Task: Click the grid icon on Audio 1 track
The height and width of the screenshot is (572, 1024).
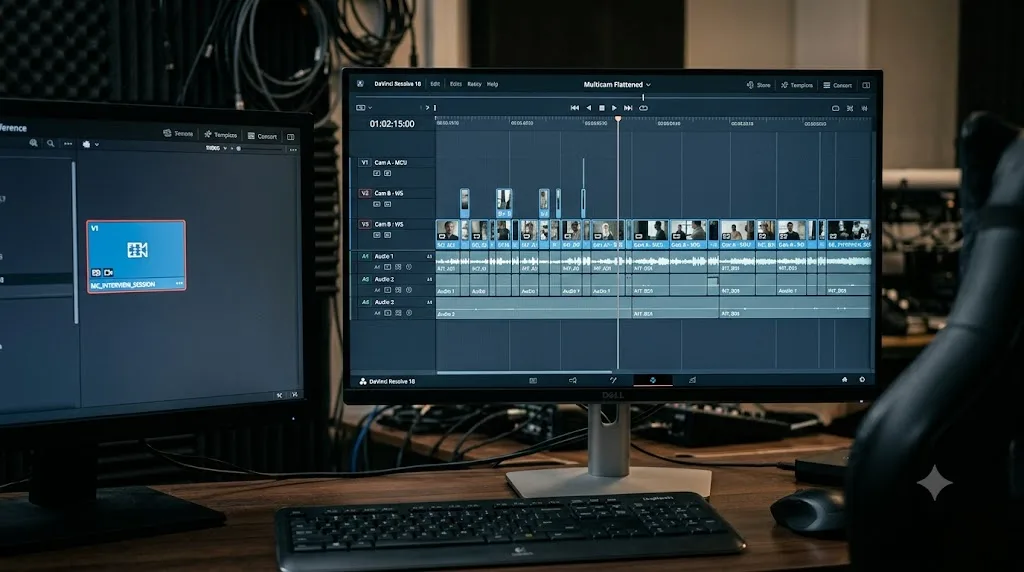Action: tap(398, 267)
